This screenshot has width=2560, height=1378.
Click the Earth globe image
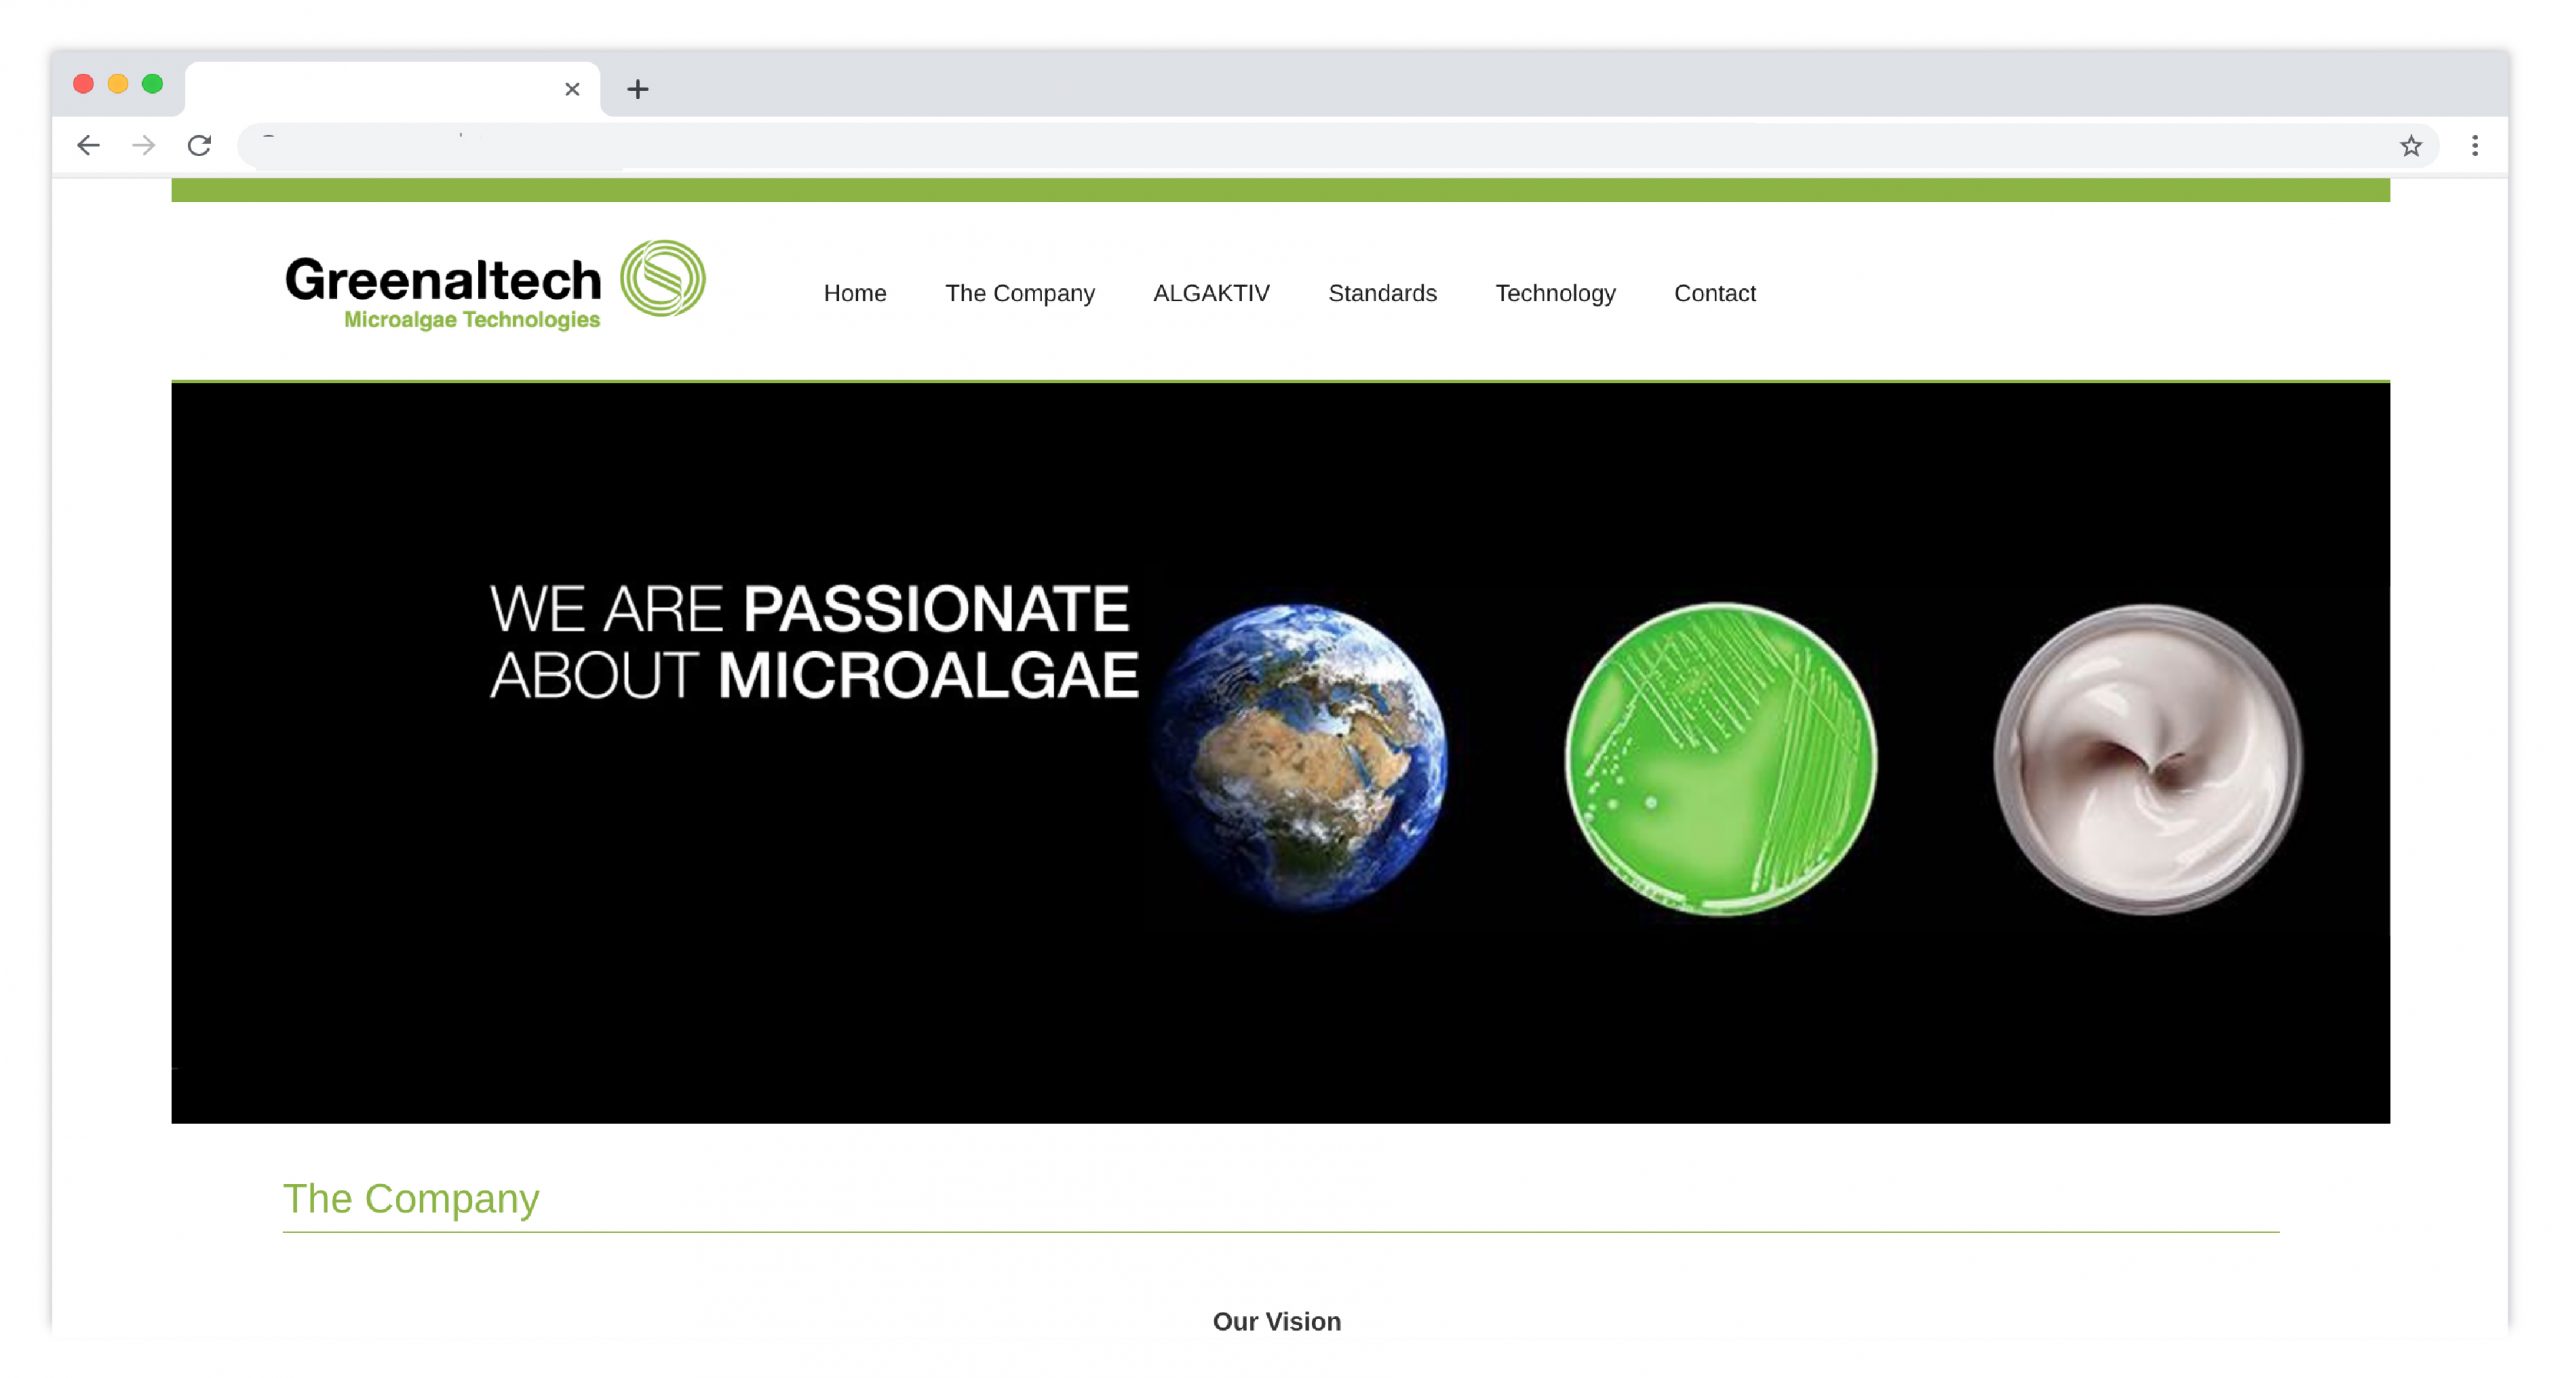(1298, 756)
